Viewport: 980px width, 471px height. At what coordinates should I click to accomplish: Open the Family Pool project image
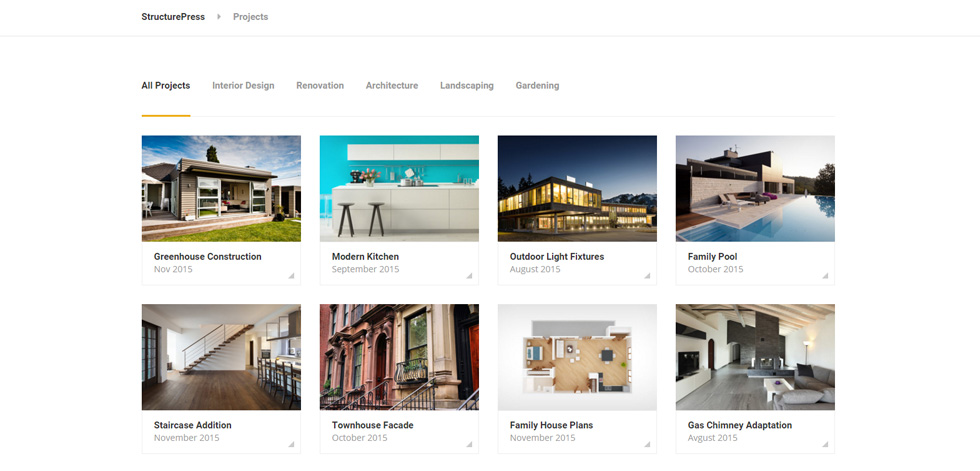[x=755, y=189]
